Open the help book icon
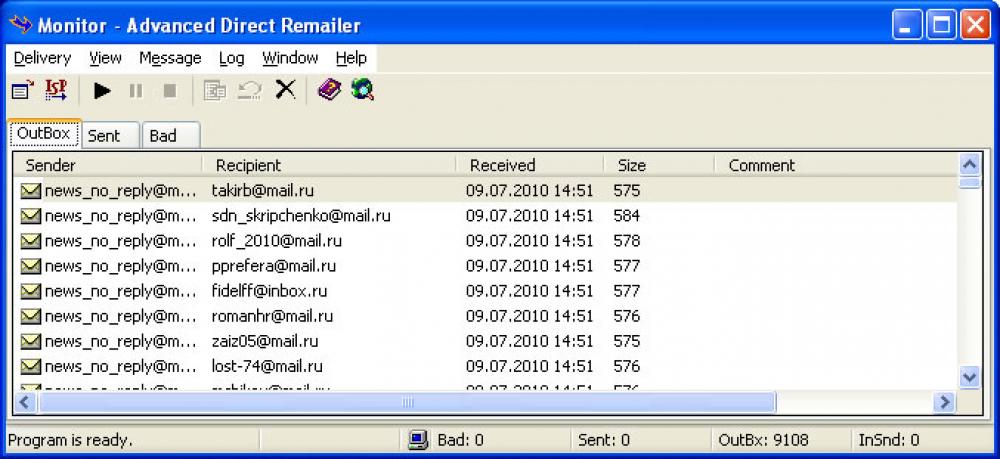The width and height of the screenshot is (1000, 459). (x=329, y=90)
